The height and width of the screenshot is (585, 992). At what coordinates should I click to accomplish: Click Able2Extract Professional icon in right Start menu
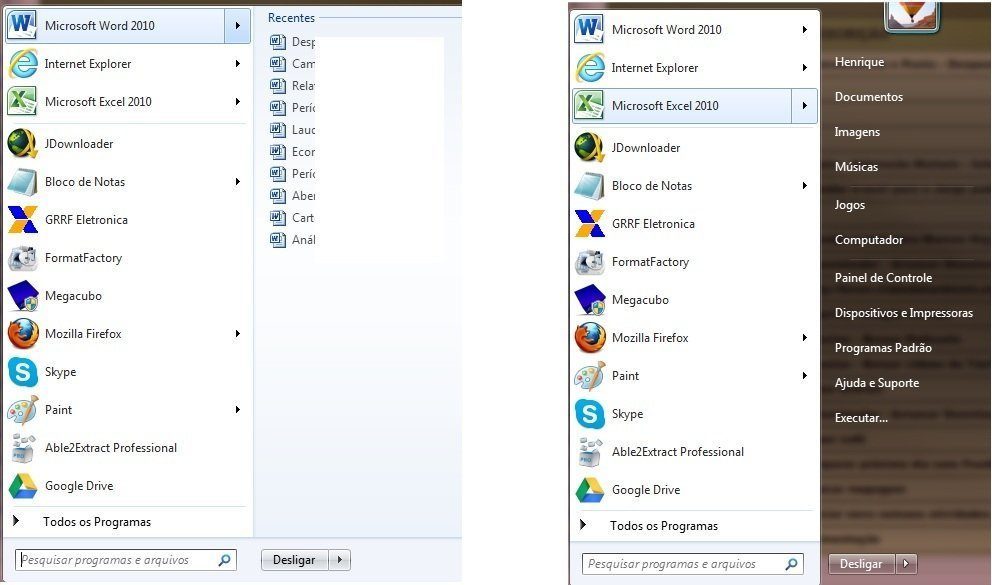(589, 452)
